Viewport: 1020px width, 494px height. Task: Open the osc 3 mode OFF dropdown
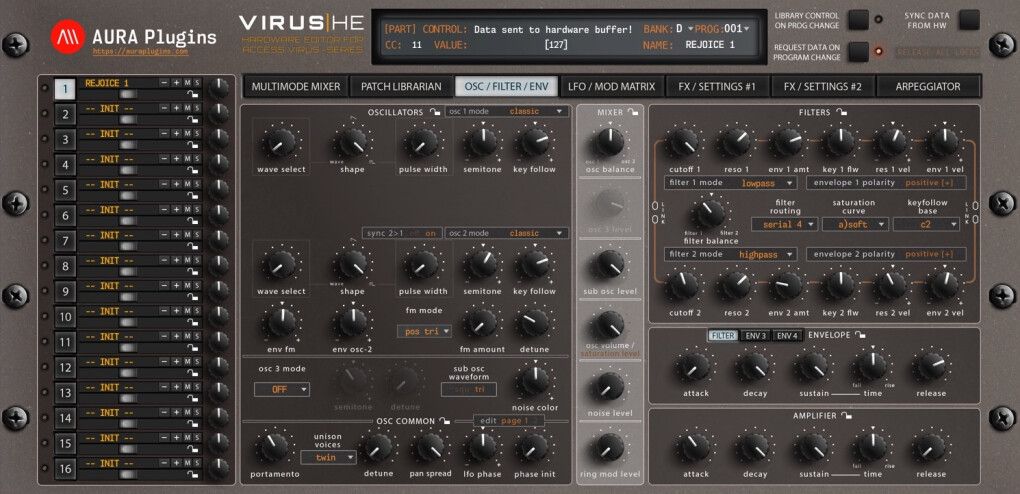(x=282, y=390)
